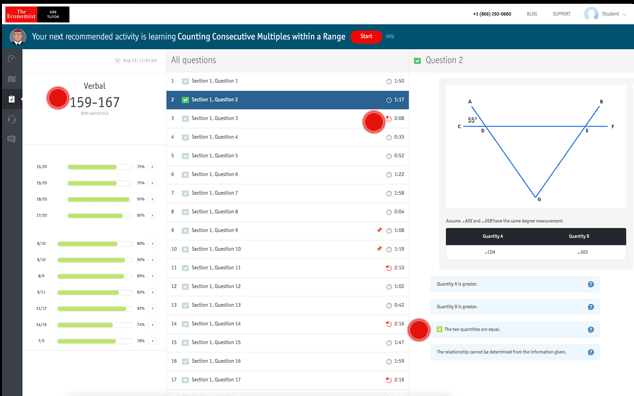Open the map icon in left sidebar

click(12, 79)
